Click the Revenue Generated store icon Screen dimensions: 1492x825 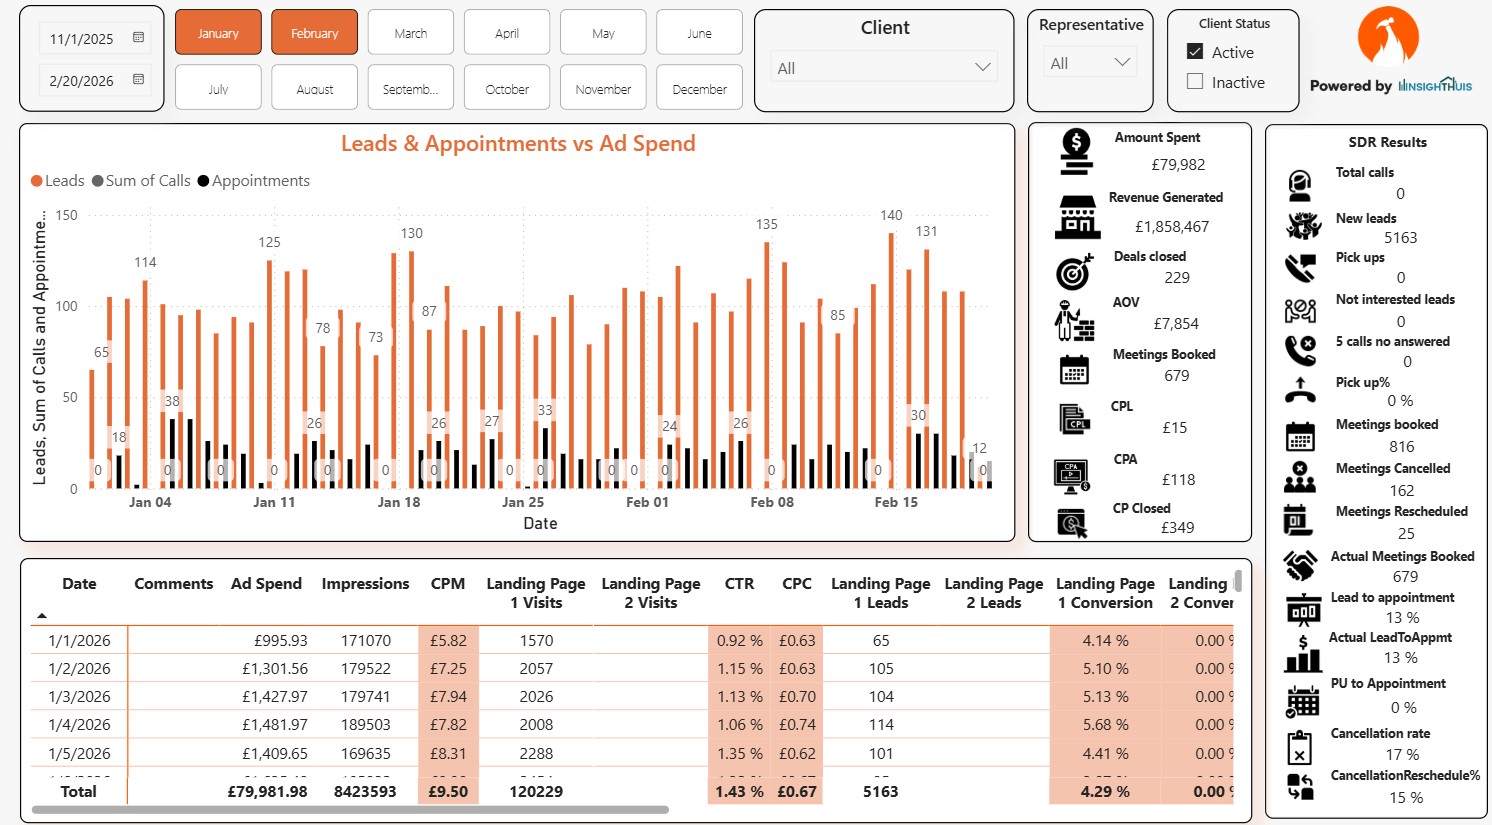[x=1077, y=216]
